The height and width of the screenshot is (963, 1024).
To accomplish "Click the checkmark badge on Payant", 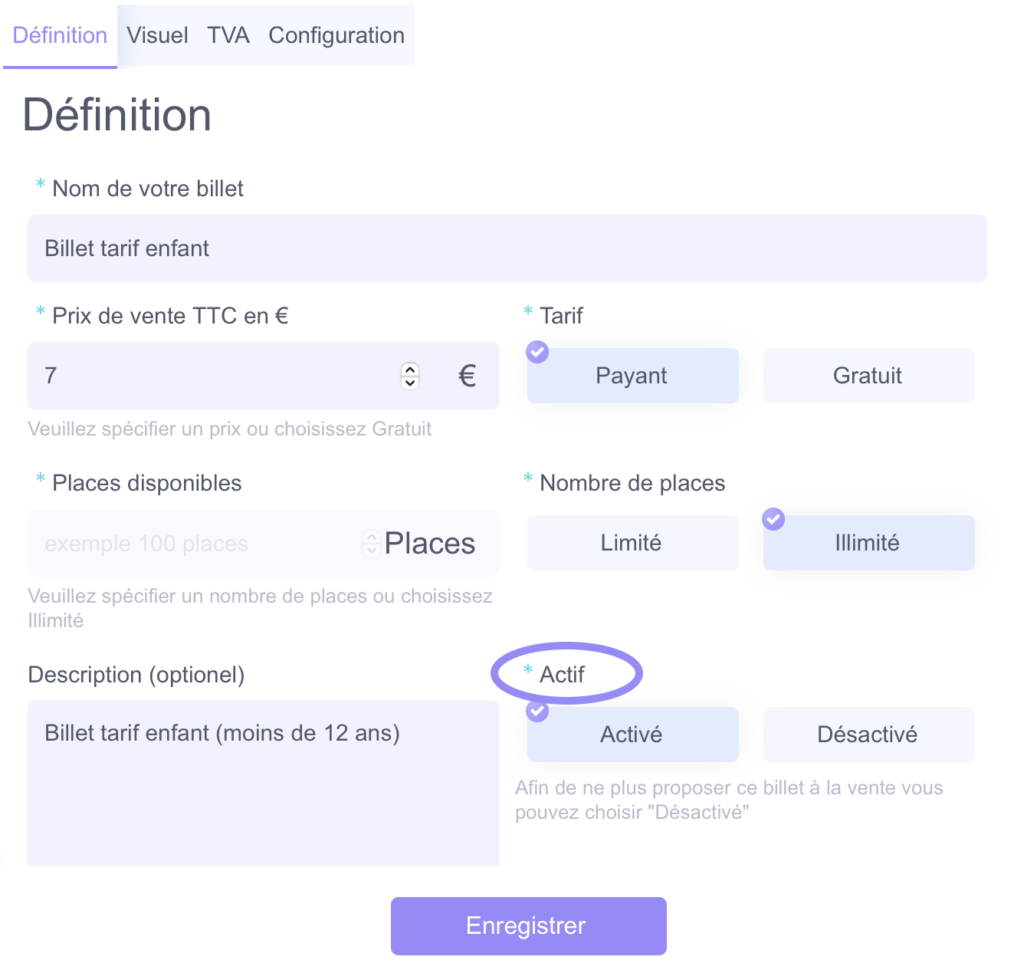I will point(537,352).
